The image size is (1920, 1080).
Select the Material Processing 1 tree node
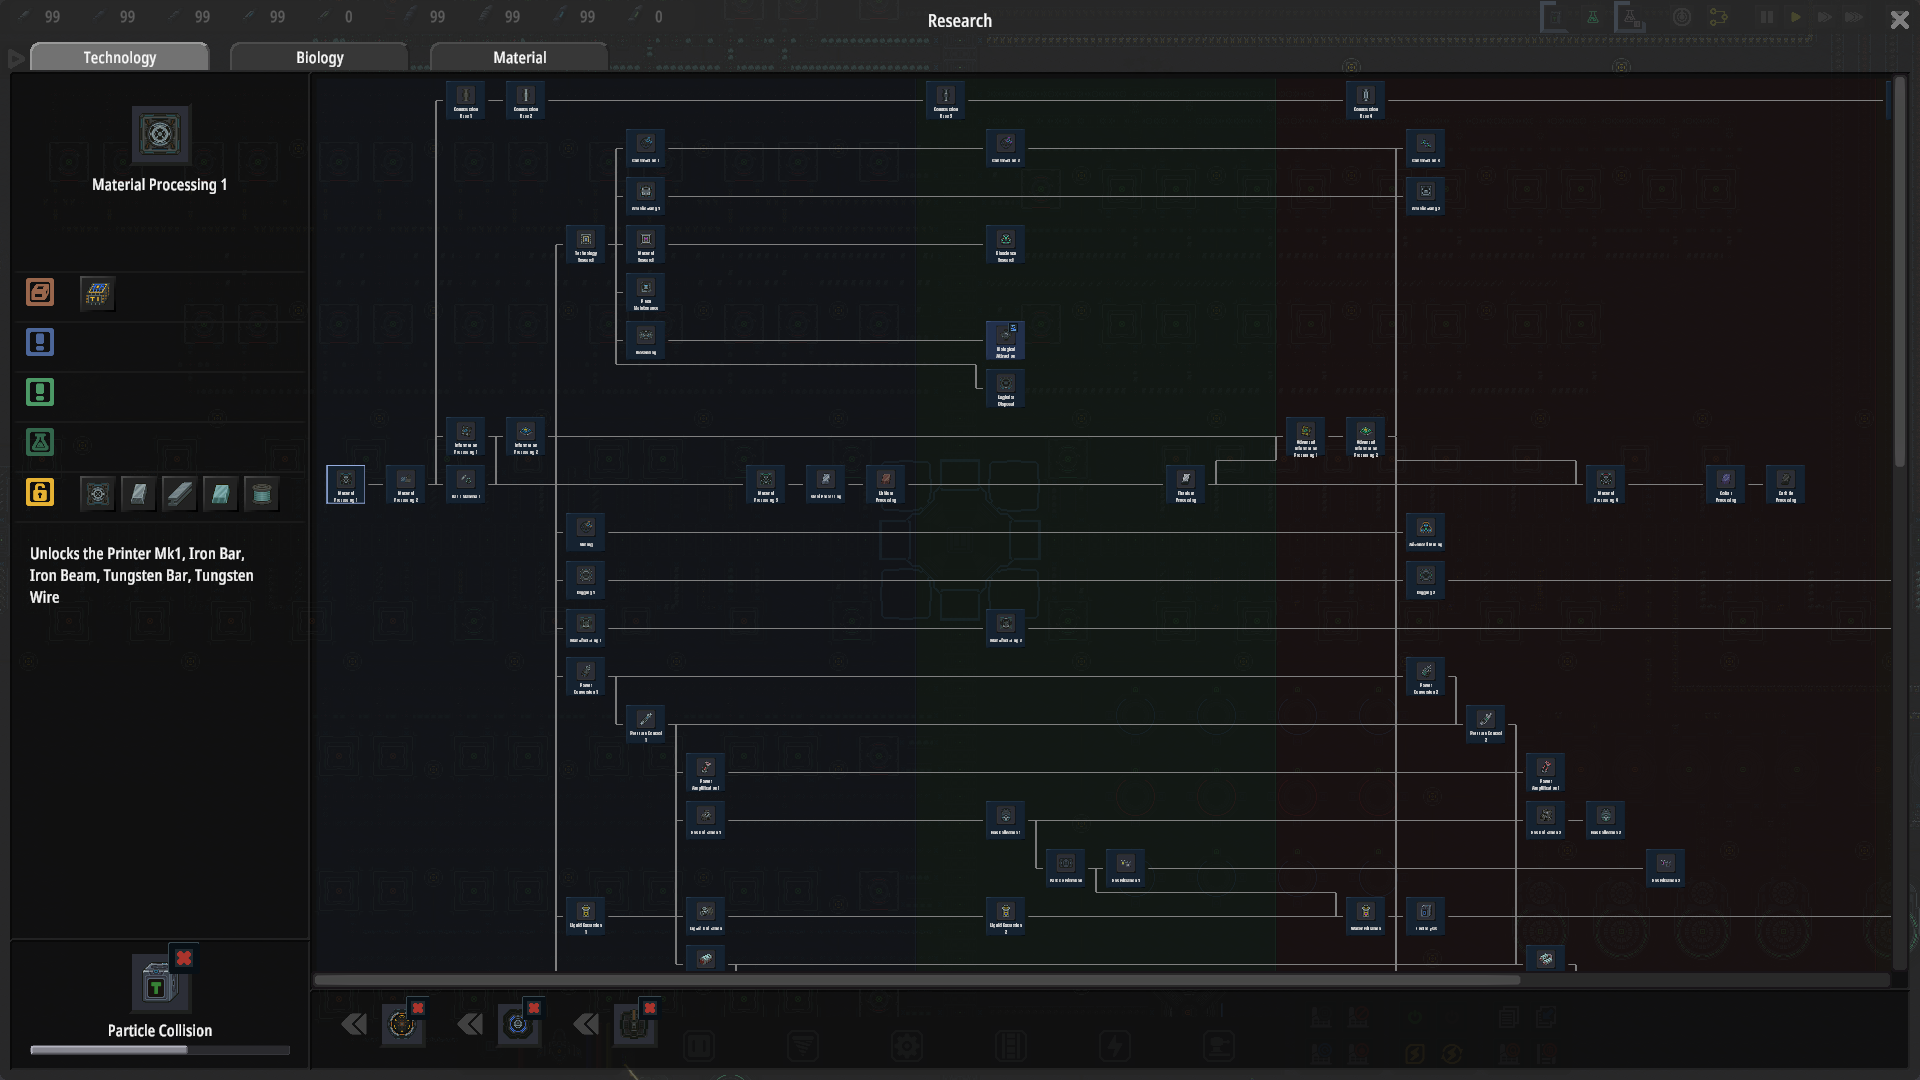[x=346, y=484]
